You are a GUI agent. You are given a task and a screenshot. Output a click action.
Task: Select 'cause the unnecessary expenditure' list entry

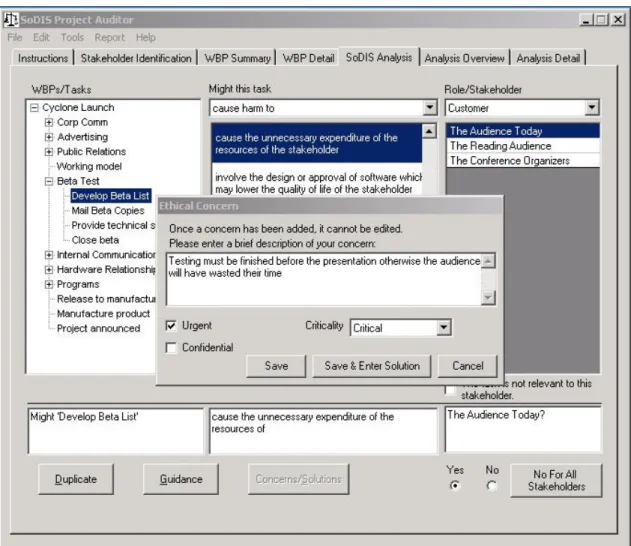[x=317, y=143]
